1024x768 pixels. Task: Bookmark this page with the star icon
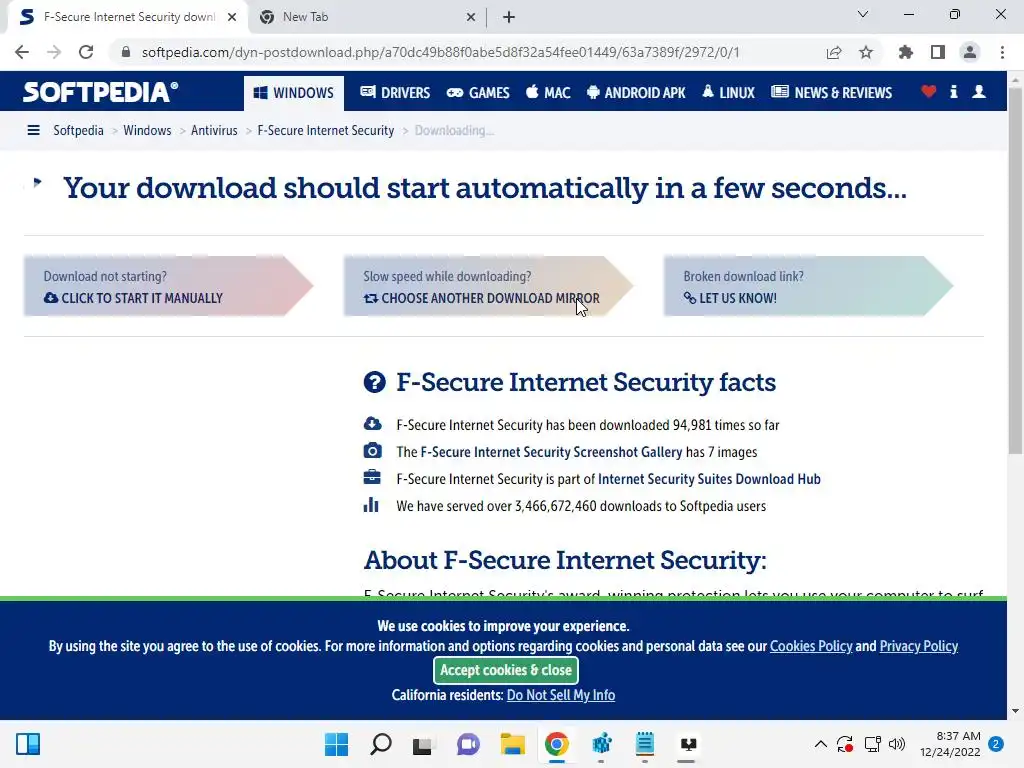(866, 52)
